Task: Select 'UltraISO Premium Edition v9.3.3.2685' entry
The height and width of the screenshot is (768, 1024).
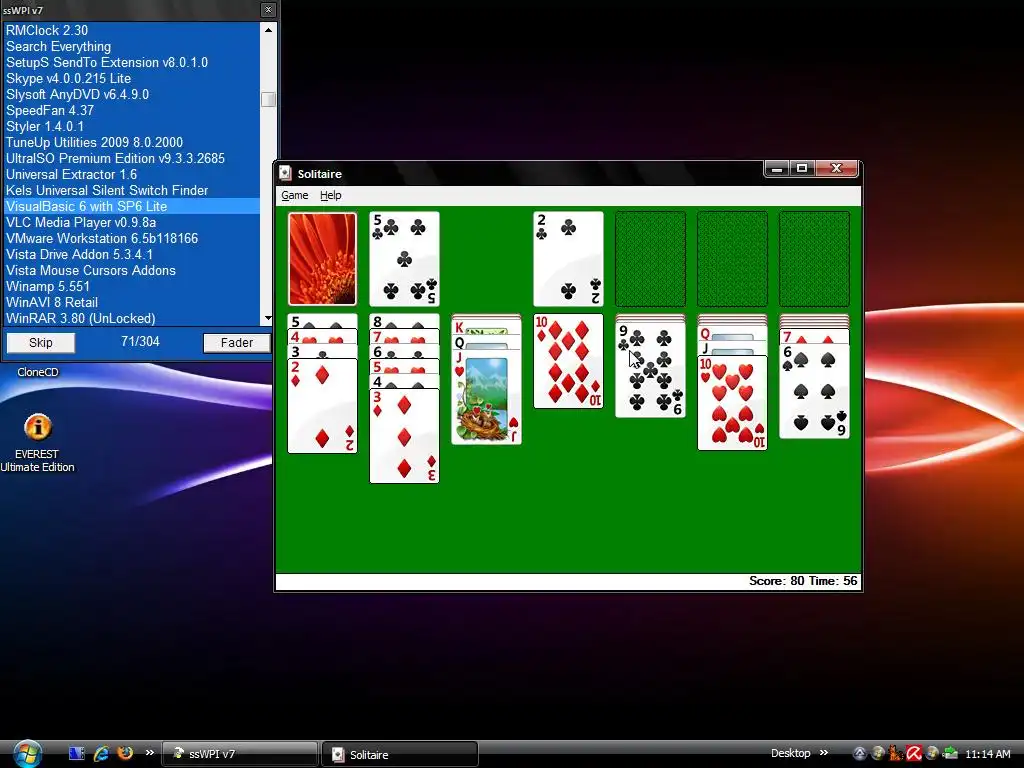Action: [131, 158]
